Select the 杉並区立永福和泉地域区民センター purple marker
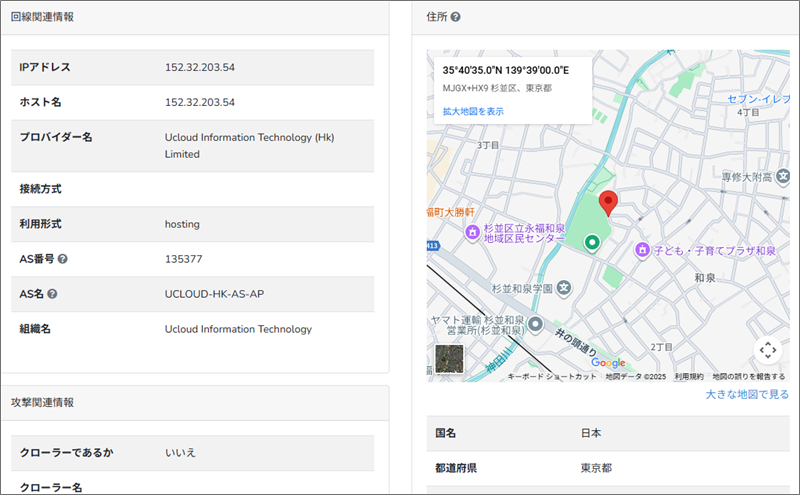 [x=472, y=232]
